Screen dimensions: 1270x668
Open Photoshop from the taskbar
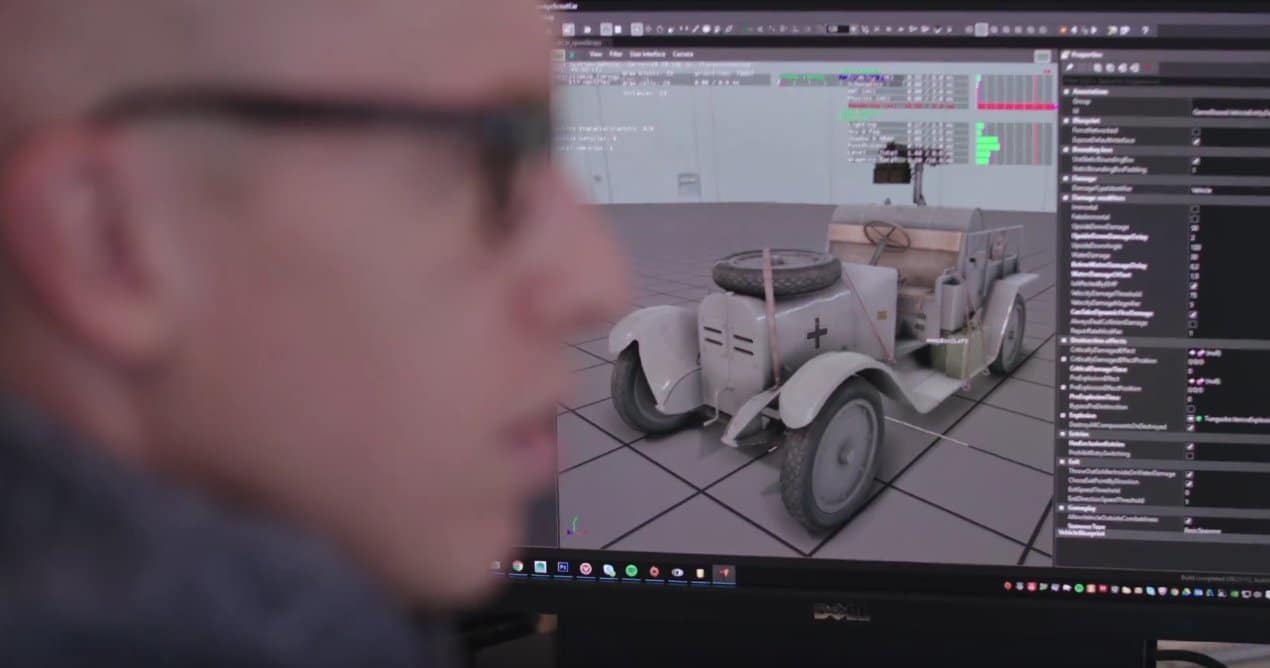tap(563, 567)
